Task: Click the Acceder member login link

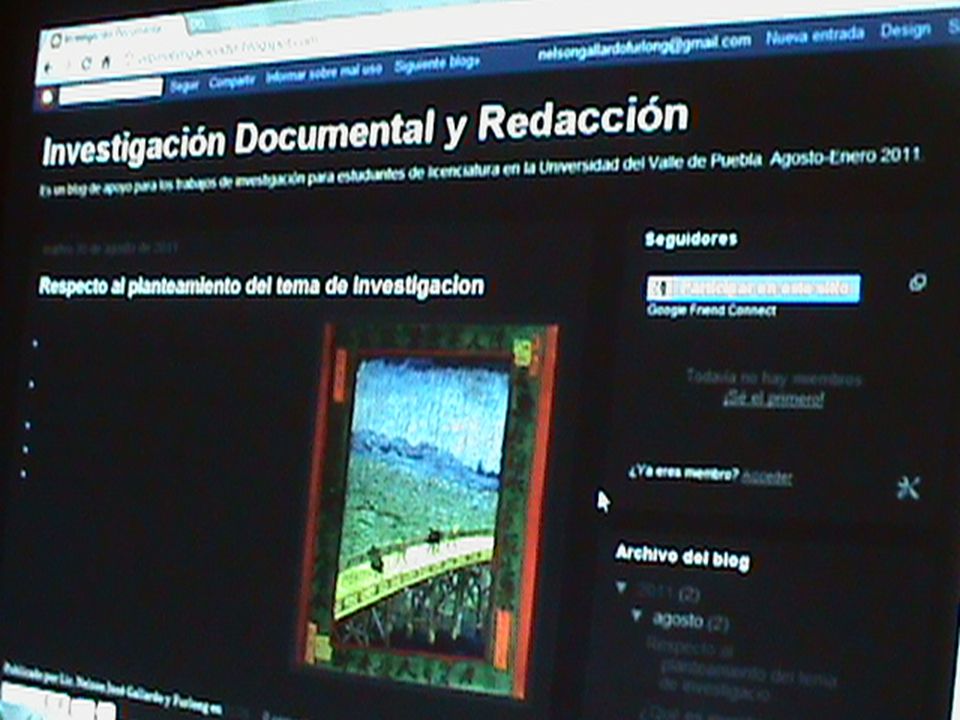Action: pyautogui.click(x=766, y=477)
